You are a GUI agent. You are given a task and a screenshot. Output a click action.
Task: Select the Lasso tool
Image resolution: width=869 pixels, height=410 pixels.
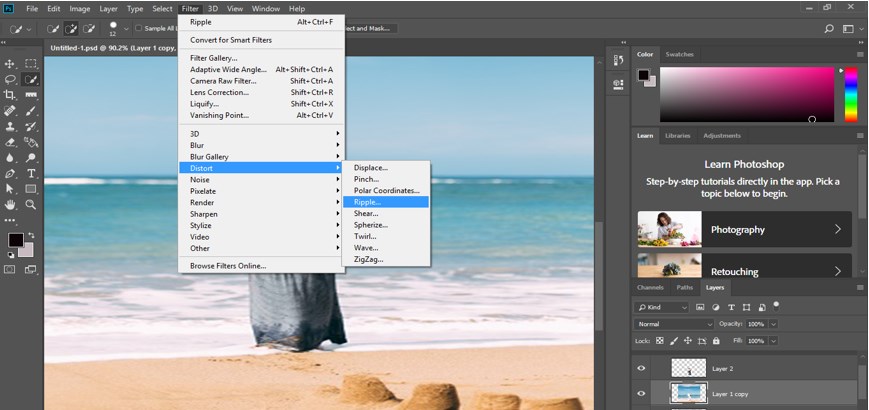(10, 79)
